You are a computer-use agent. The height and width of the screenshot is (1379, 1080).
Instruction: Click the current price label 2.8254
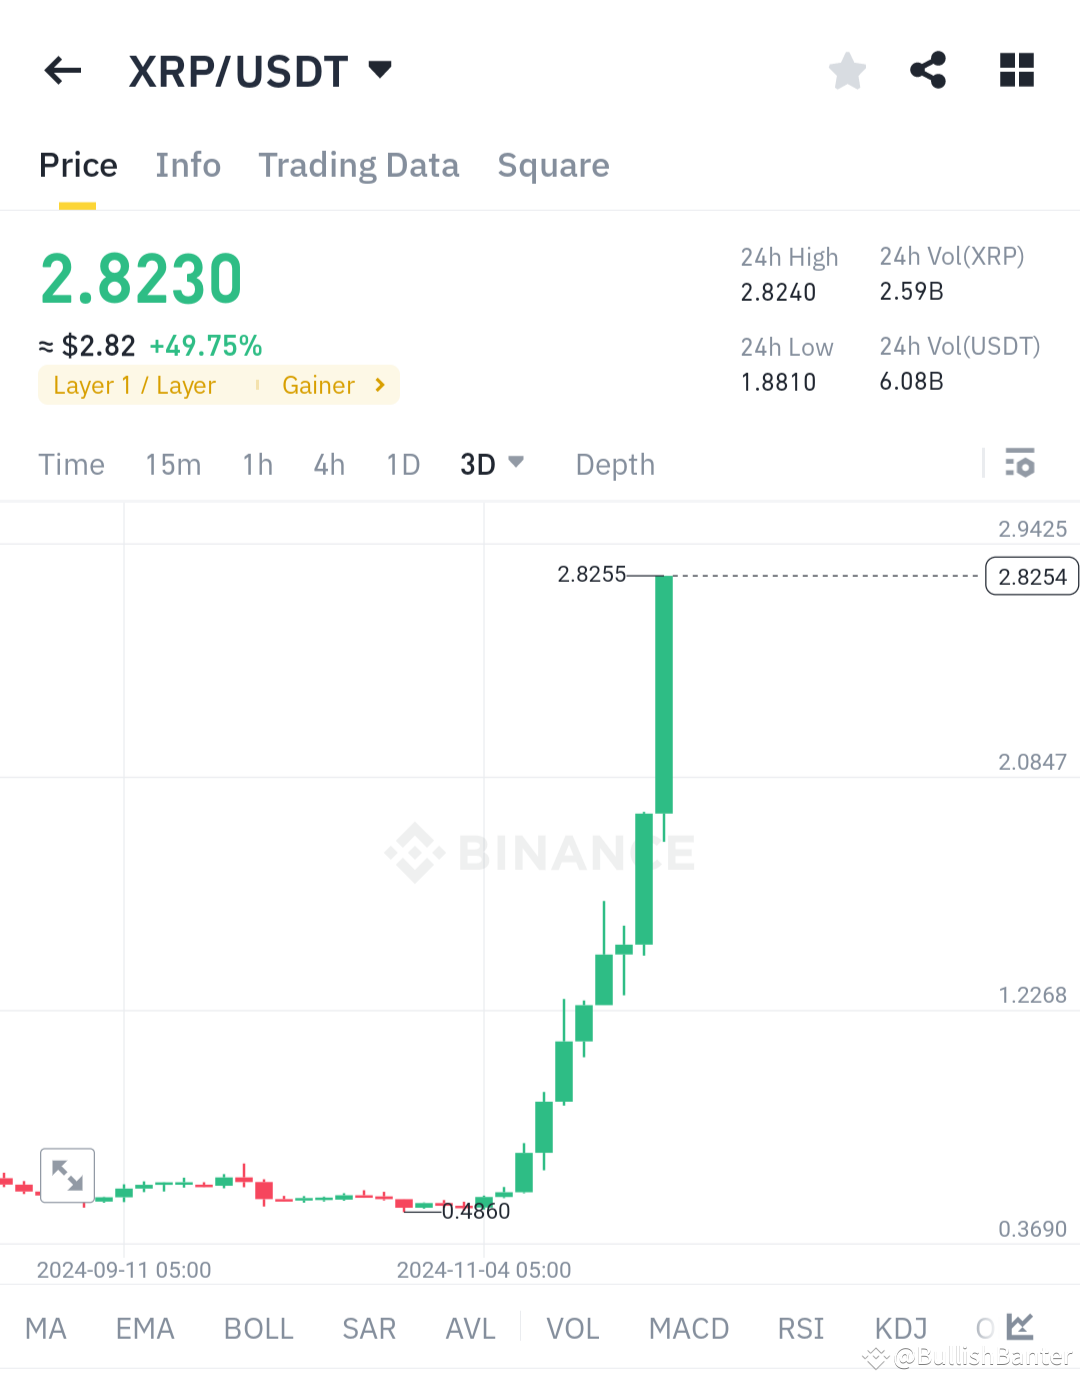point(1031,576)
